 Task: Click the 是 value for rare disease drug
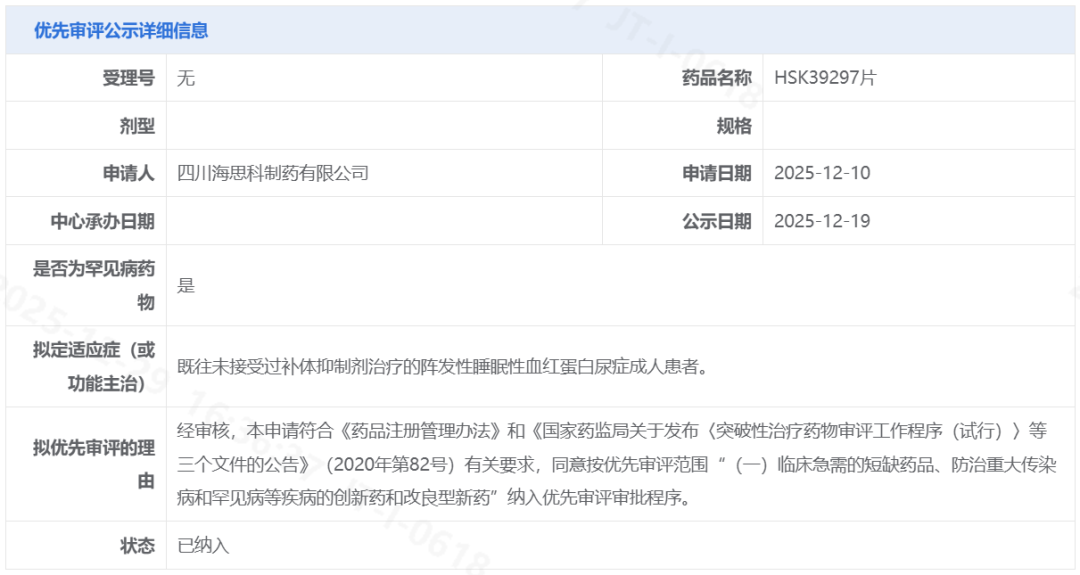[x=186, y=285]
